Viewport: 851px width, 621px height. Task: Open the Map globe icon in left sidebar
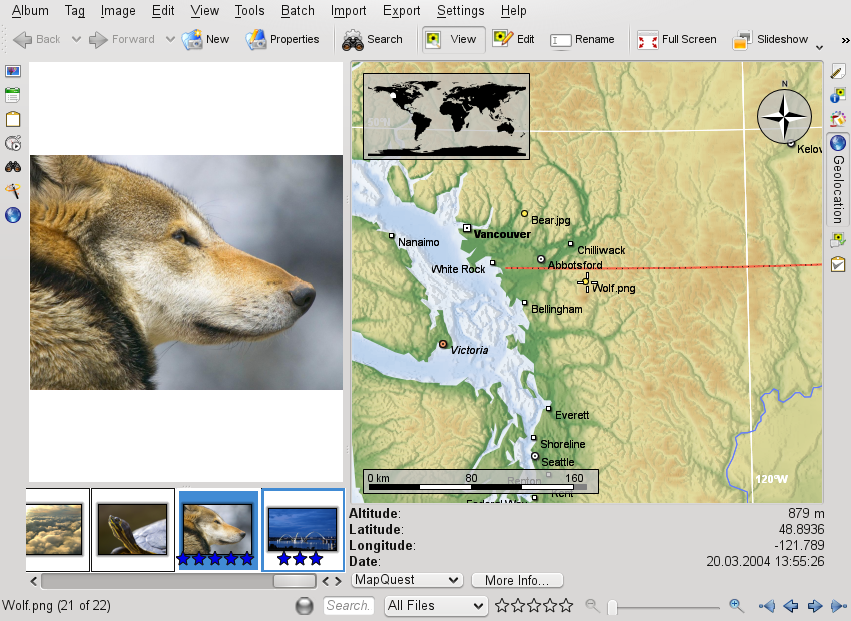[12, 214]
